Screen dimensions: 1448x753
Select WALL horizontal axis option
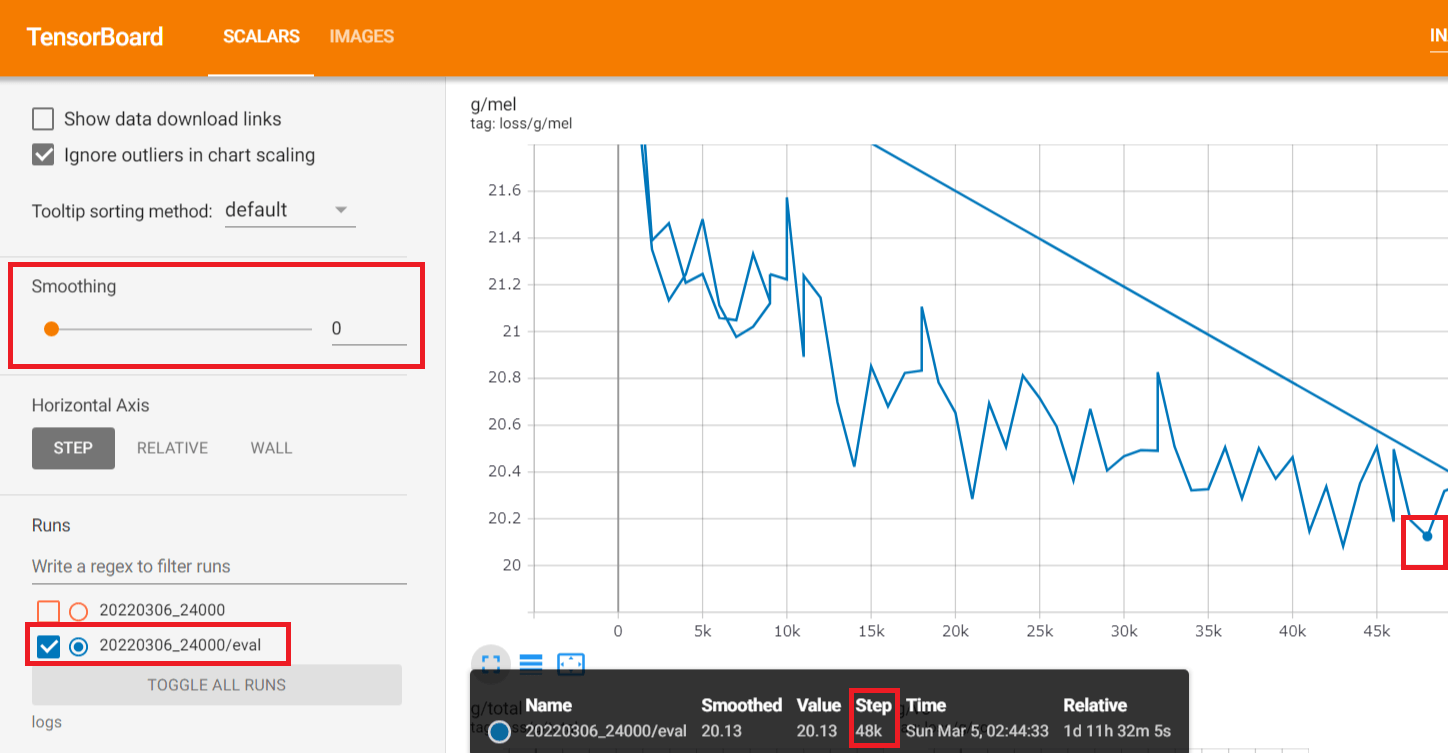click(x=271, y=448)
